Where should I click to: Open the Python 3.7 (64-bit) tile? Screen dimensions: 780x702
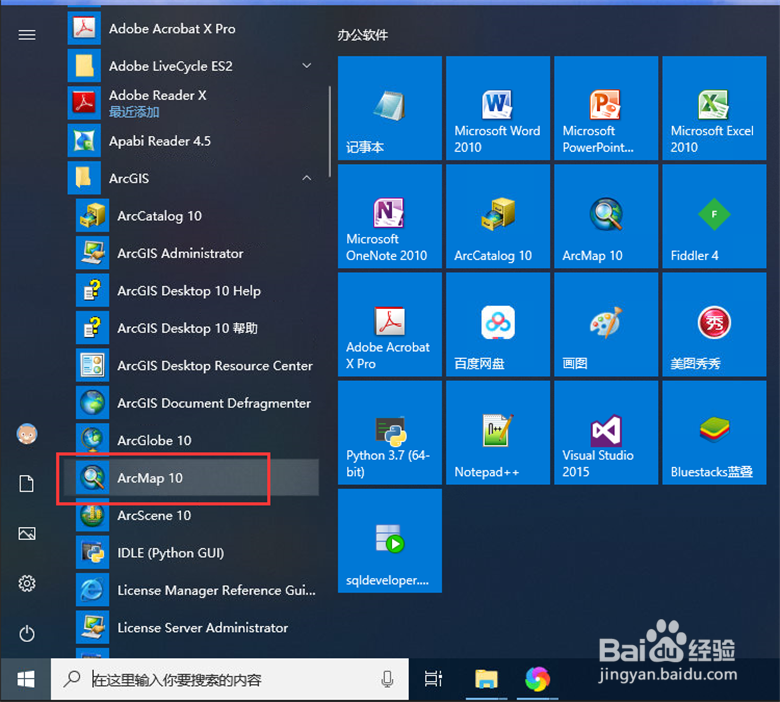point(390,433)
